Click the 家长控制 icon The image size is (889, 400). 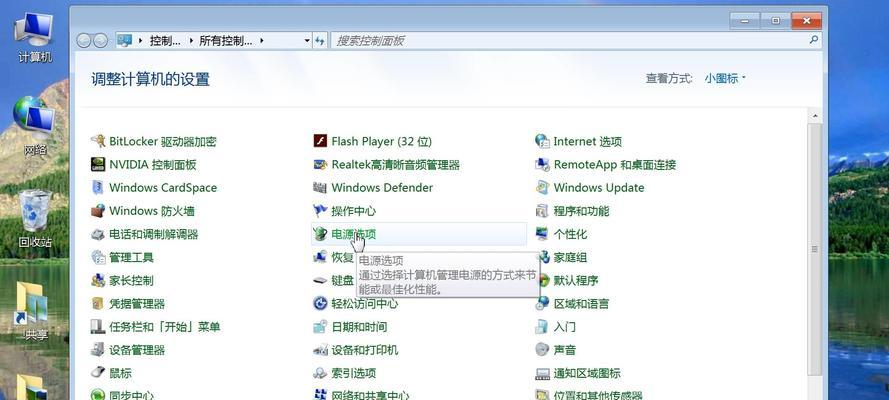click(x=98, y=280)
